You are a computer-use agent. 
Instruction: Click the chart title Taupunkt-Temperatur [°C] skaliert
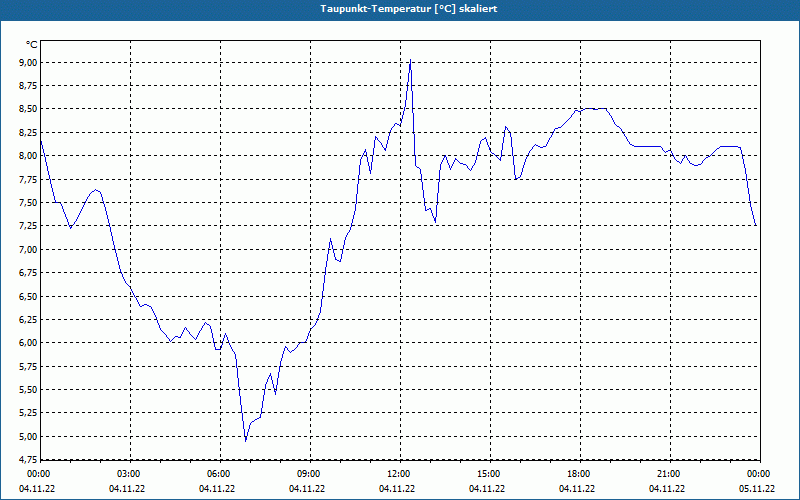coord(409,9)
